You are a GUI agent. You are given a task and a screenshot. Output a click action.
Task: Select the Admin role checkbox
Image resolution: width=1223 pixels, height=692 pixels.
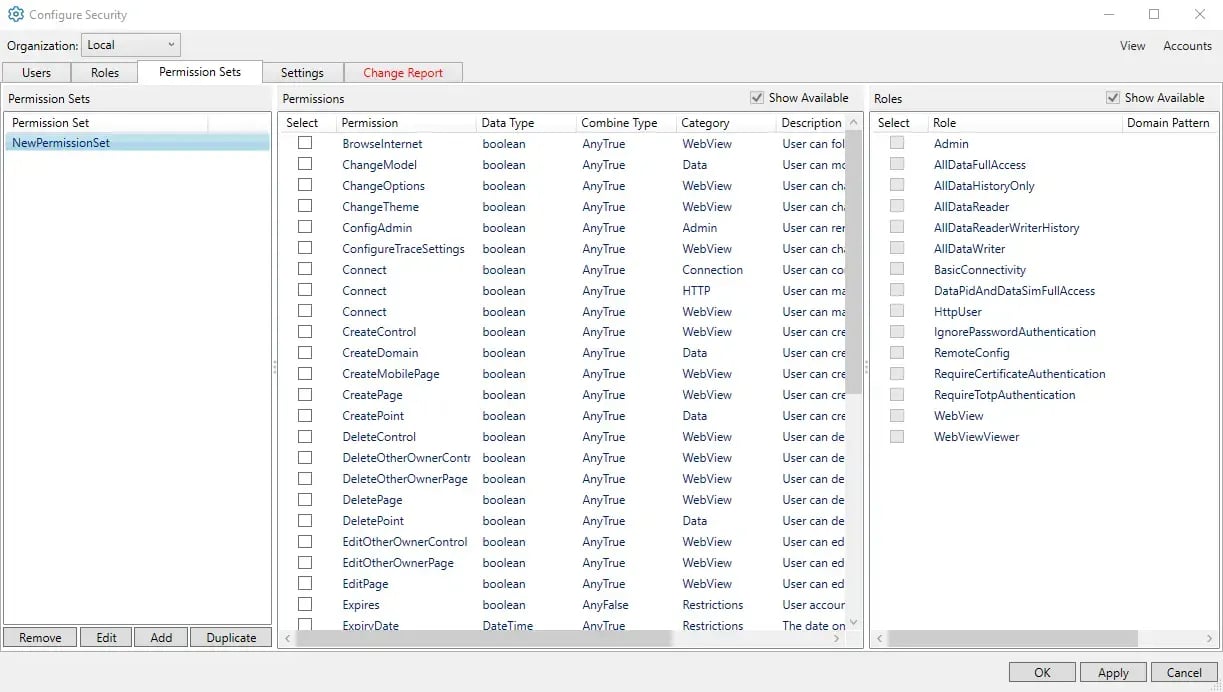pos(895,143)
